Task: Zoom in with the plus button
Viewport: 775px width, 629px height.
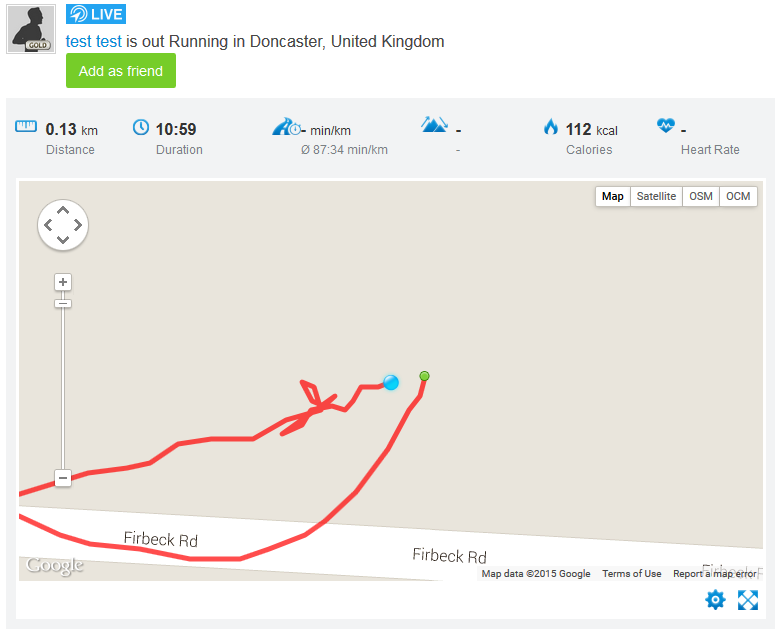Action: [63, 282]
